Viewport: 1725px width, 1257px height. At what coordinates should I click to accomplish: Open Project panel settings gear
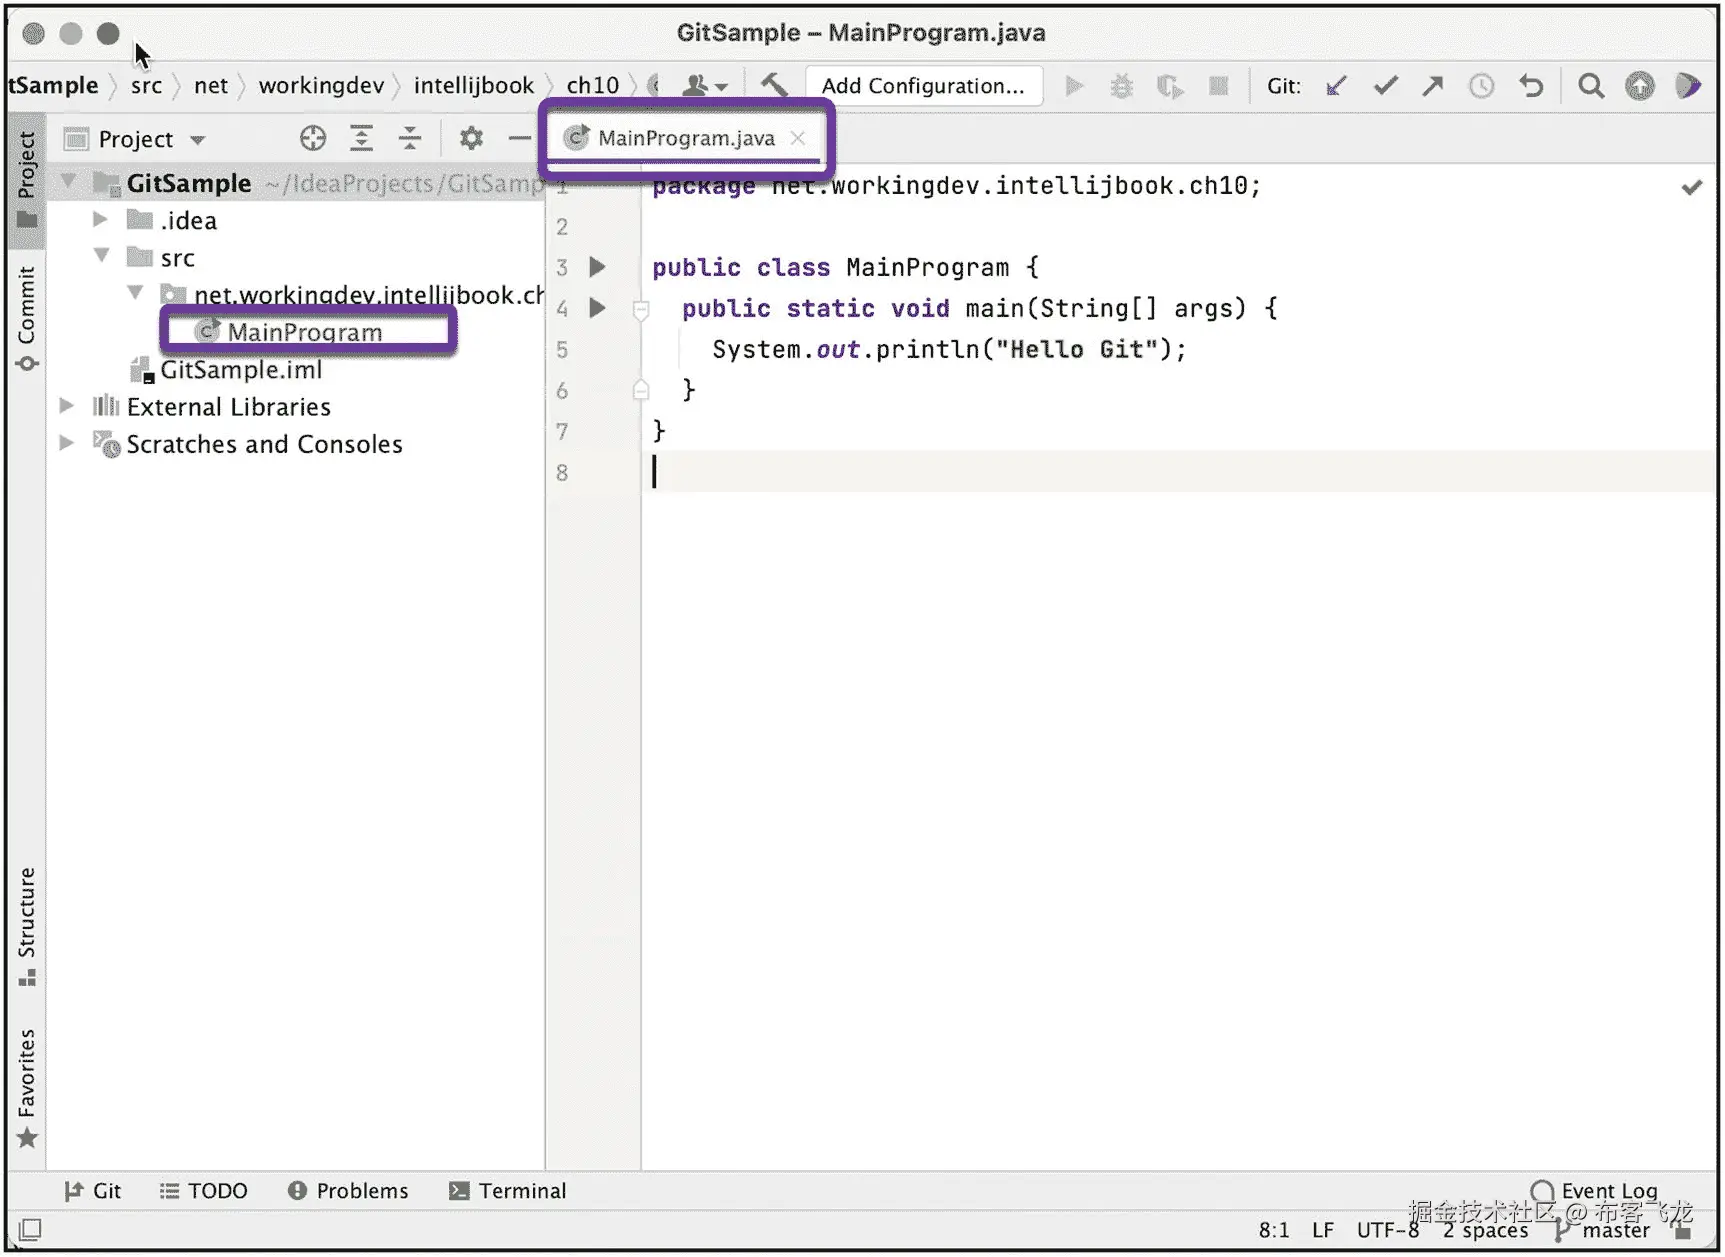[471, 138]
